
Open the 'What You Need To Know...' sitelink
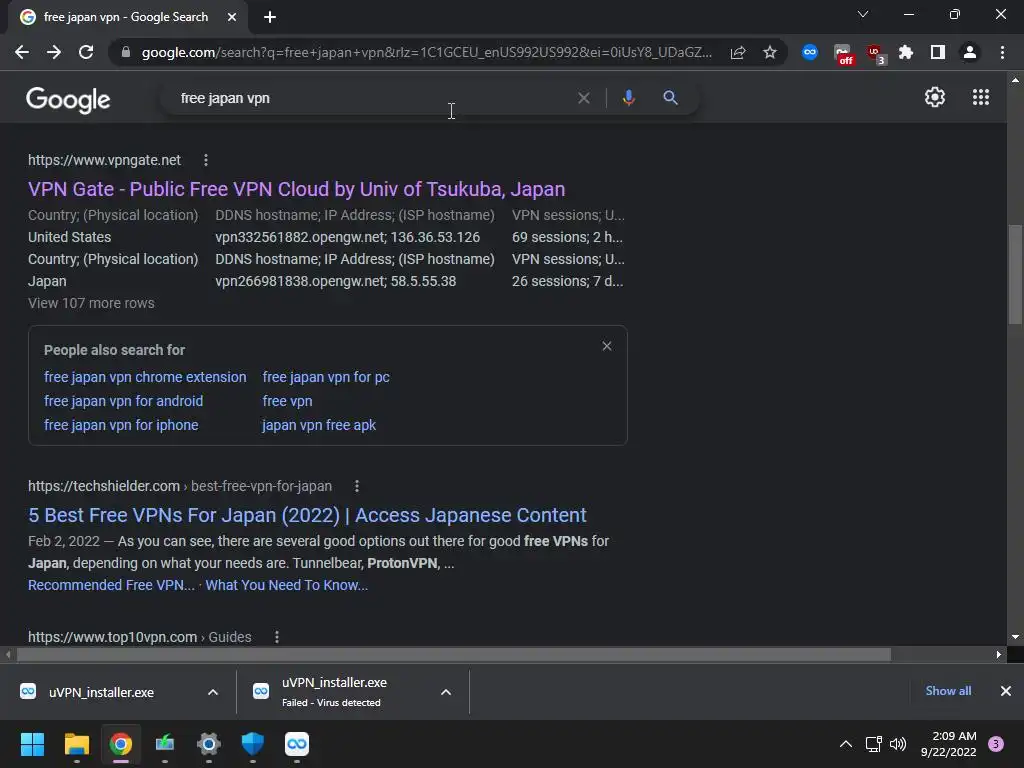click(287, 585)
